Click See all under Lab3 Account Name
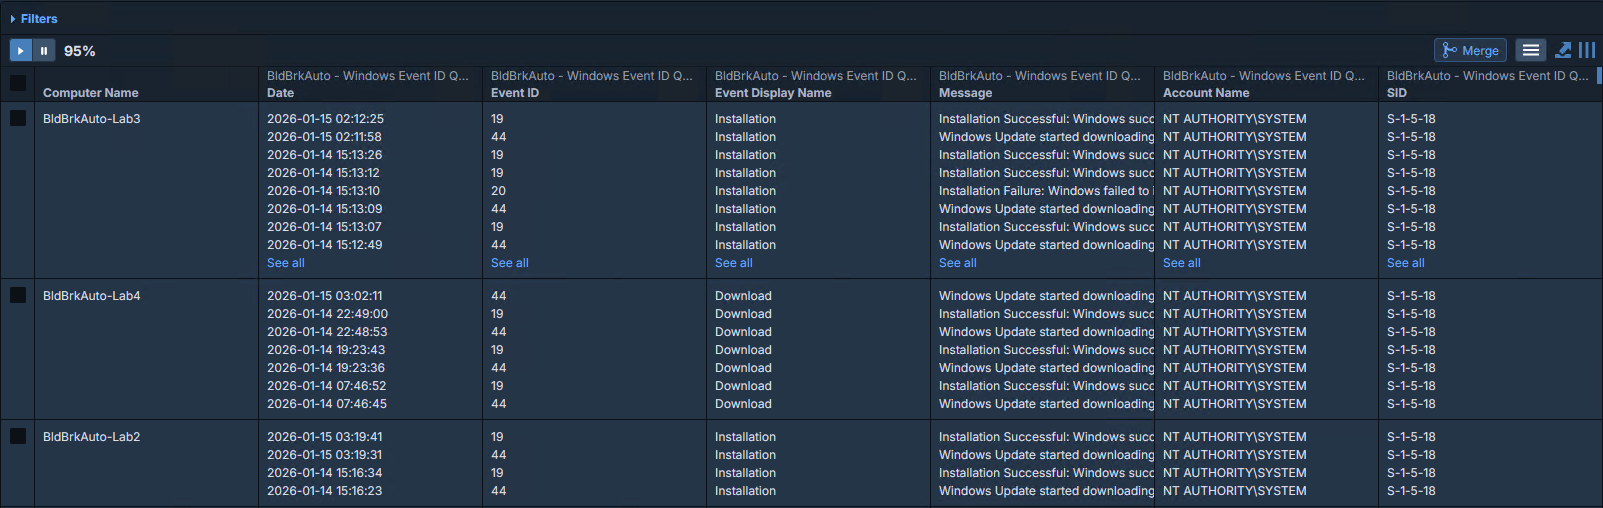The width and height of the screenshot is (1603, 508). pos(1182,263)
